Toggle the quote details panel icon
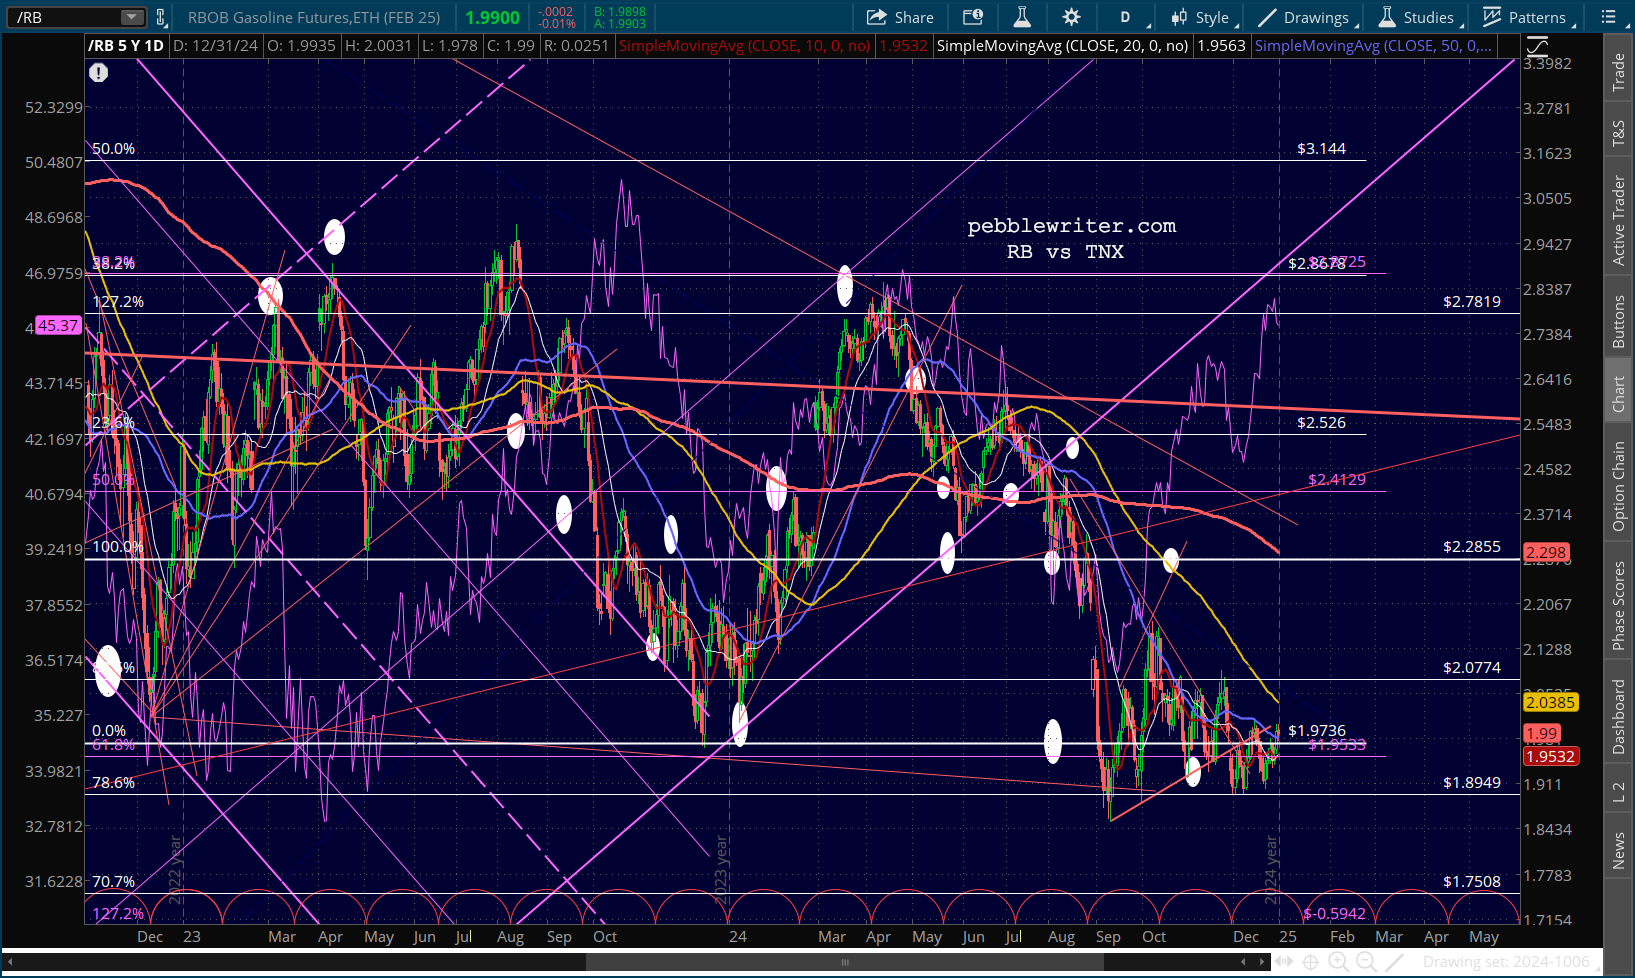The image size is (1635, 978). click(972, 17)
